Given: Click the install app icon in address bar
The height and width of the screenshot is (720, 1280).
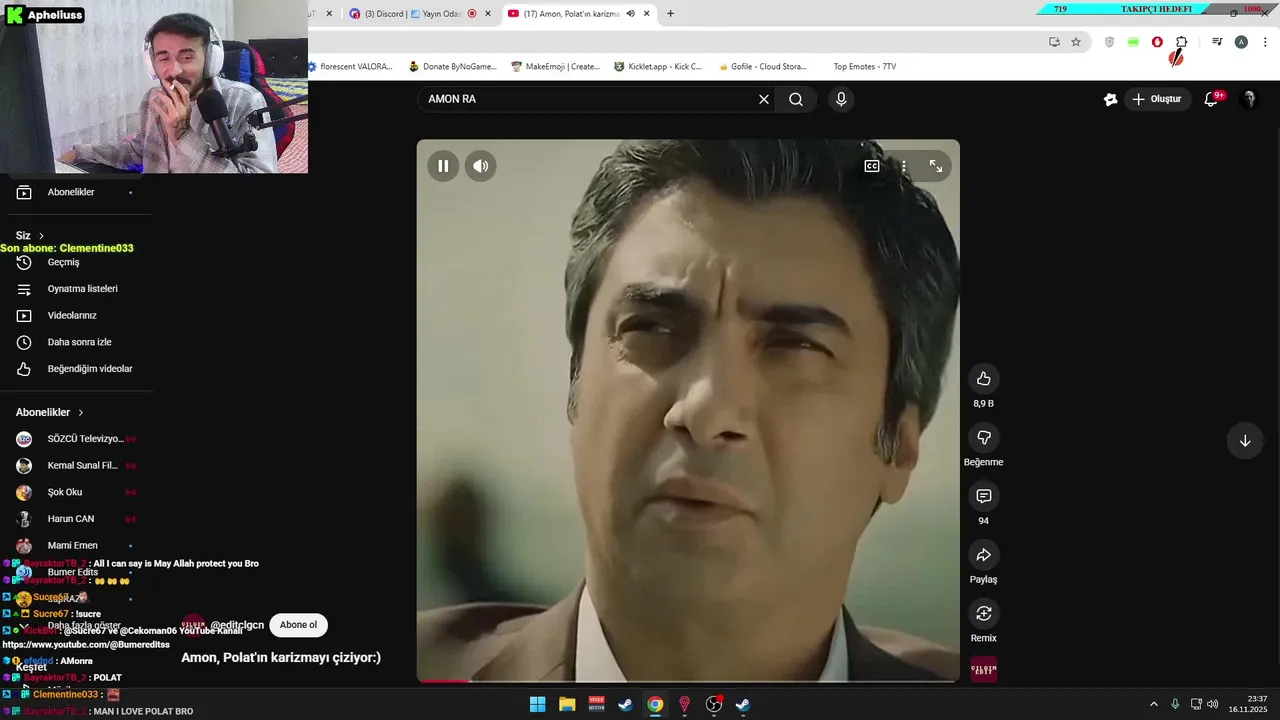Looking at the screenshot, I should [1054, 42].
